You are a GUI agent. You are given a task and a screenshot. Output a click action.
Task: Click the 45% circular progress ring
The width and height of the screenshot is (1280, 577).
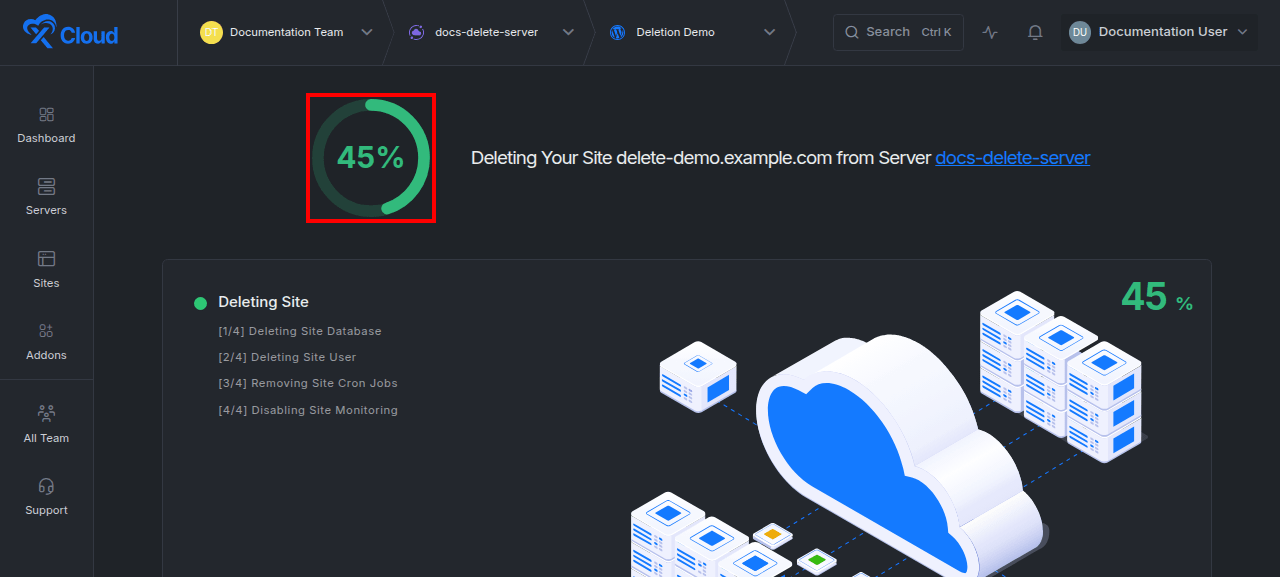pos(371,157)
